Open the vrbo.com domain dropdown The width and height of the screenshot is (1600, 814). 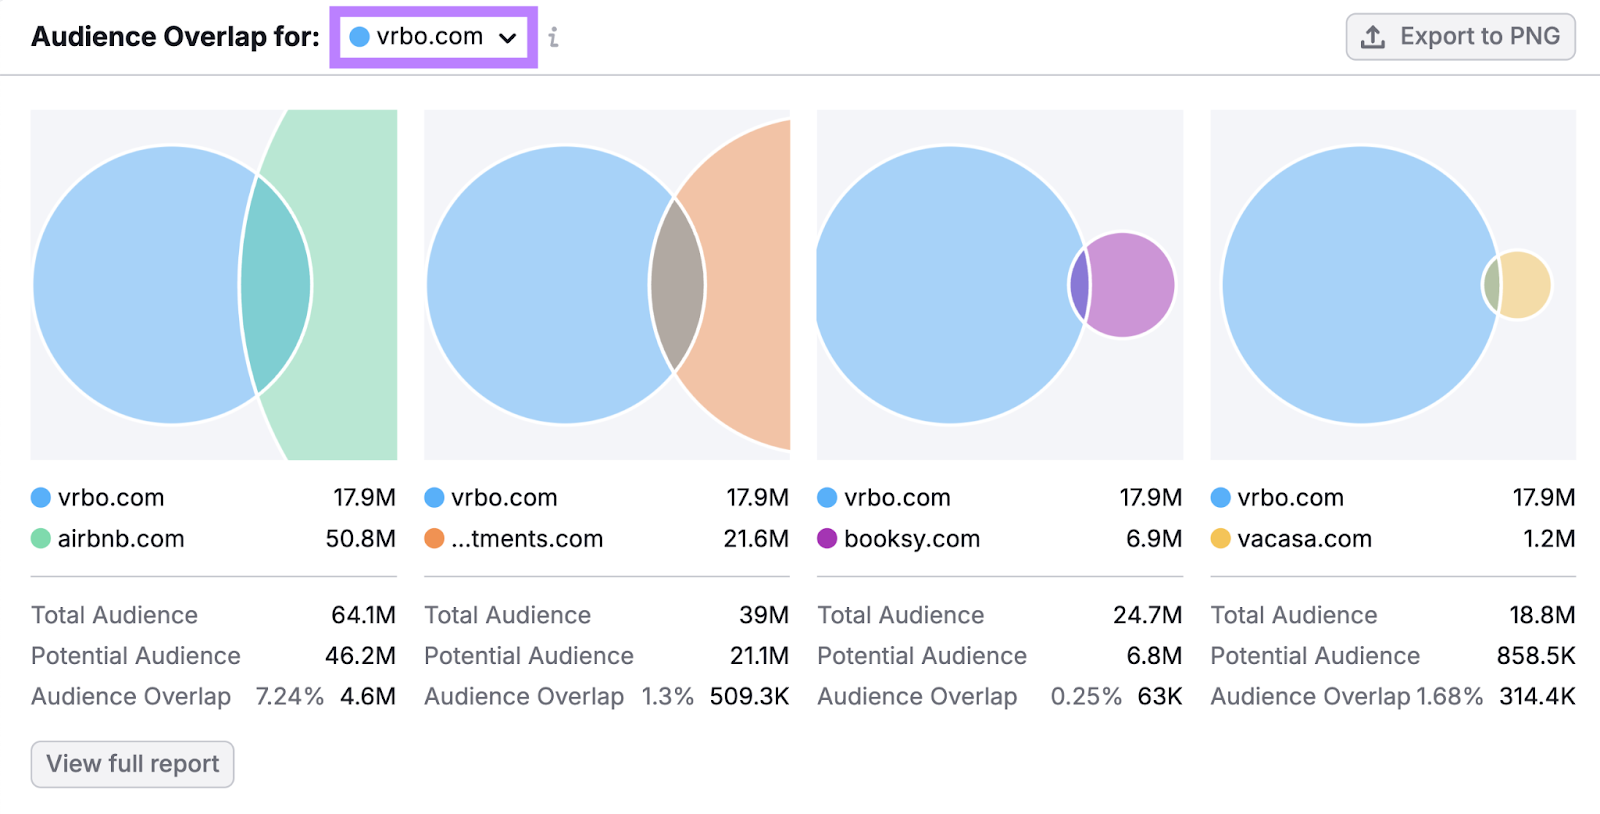(433, 37)
